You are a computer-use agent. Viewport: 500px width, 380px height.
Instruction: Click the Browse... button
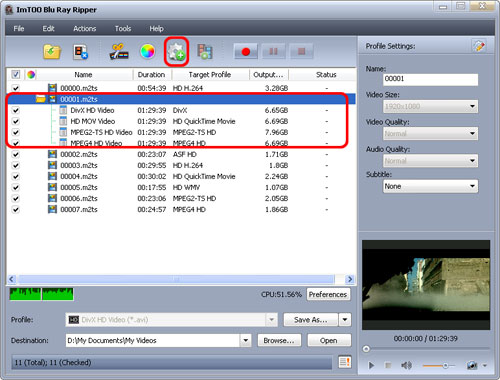tap(279, 340)
